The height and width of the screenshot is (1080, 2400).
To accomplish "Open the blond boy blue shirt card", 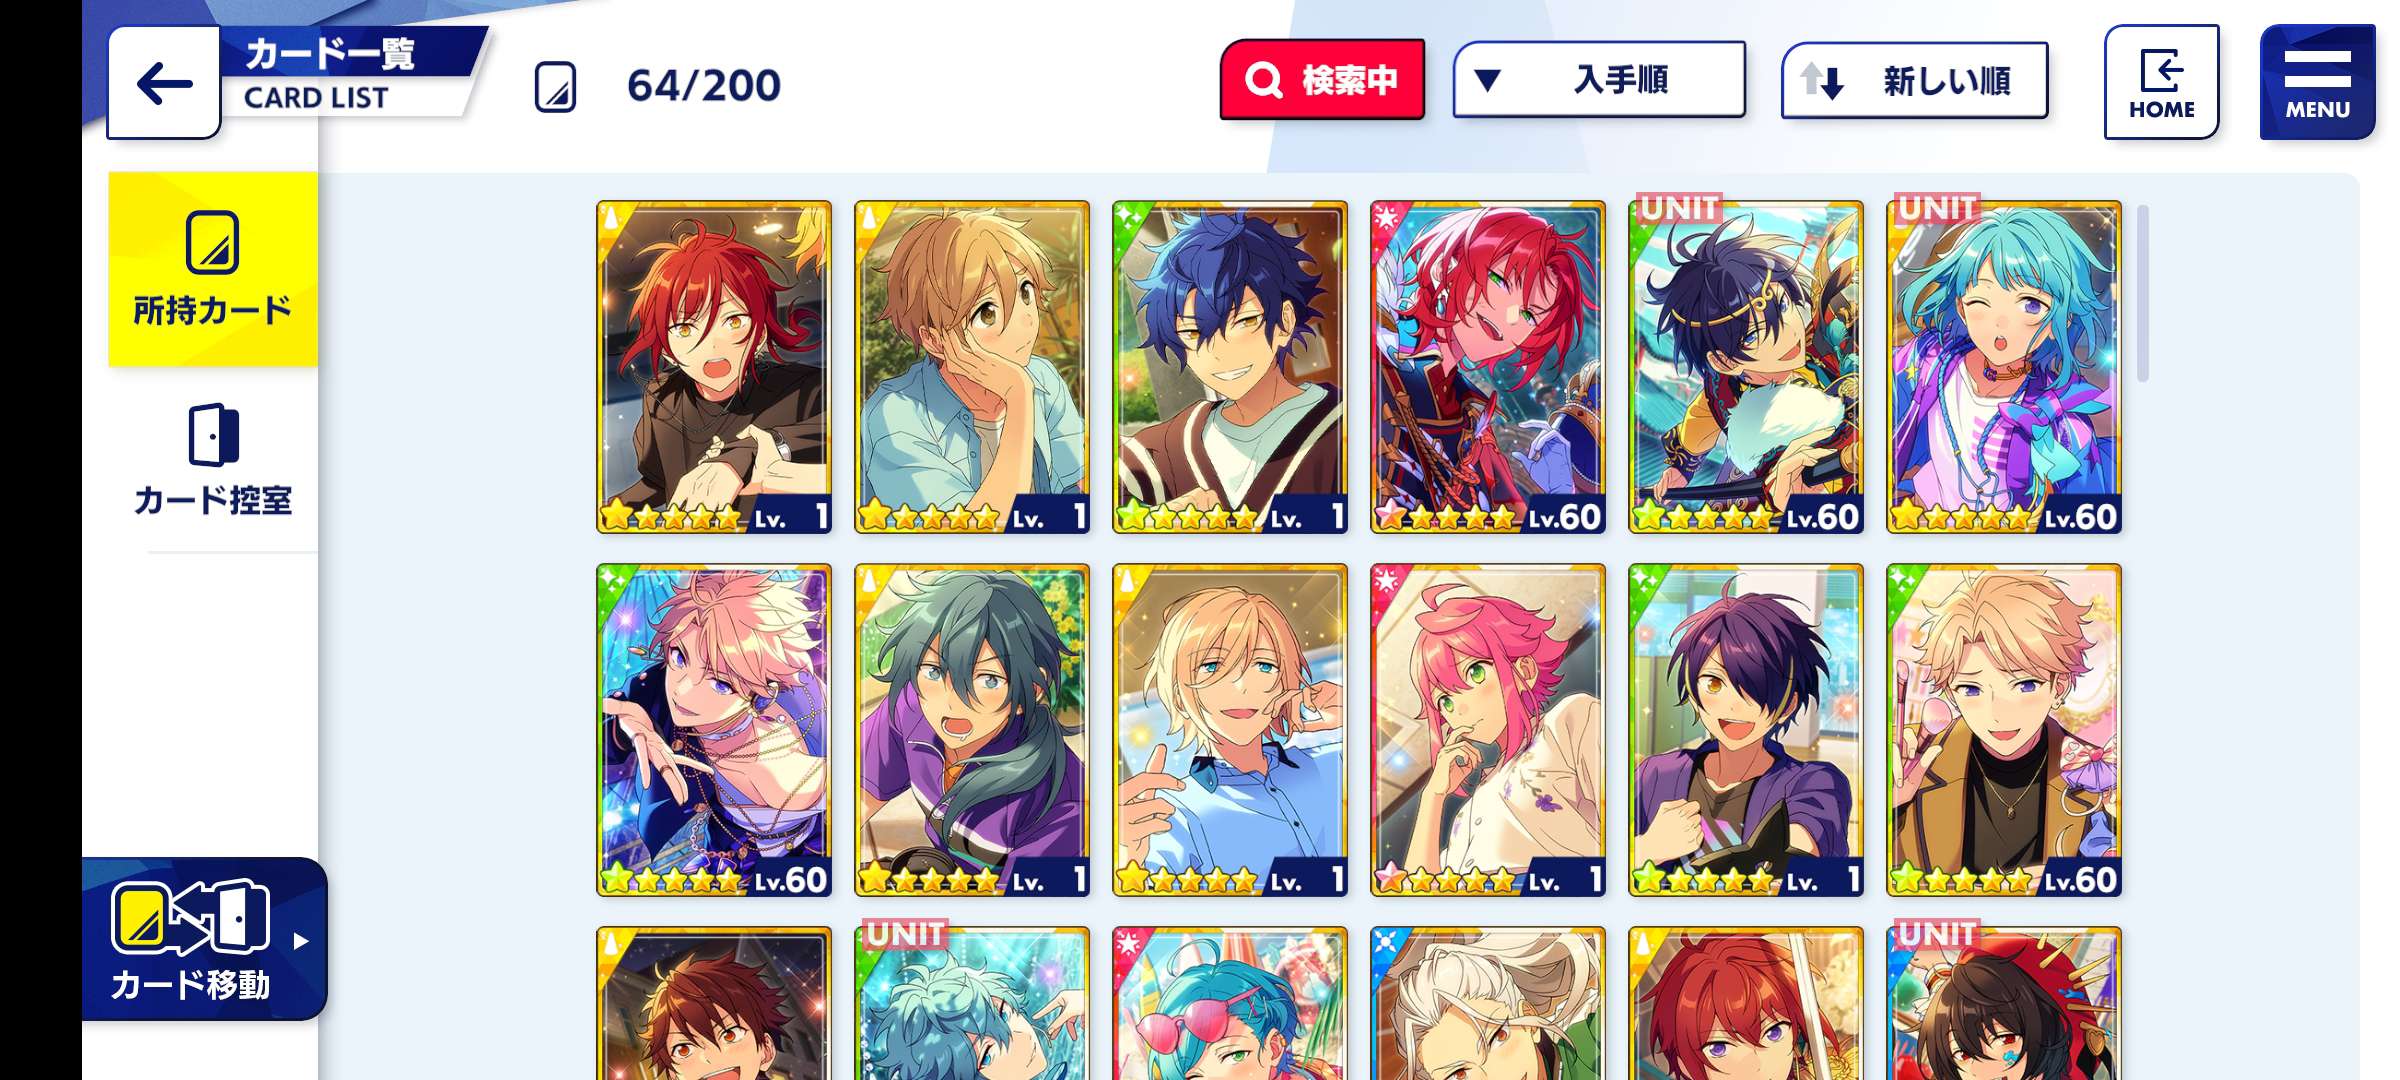I will [1230, 730].
